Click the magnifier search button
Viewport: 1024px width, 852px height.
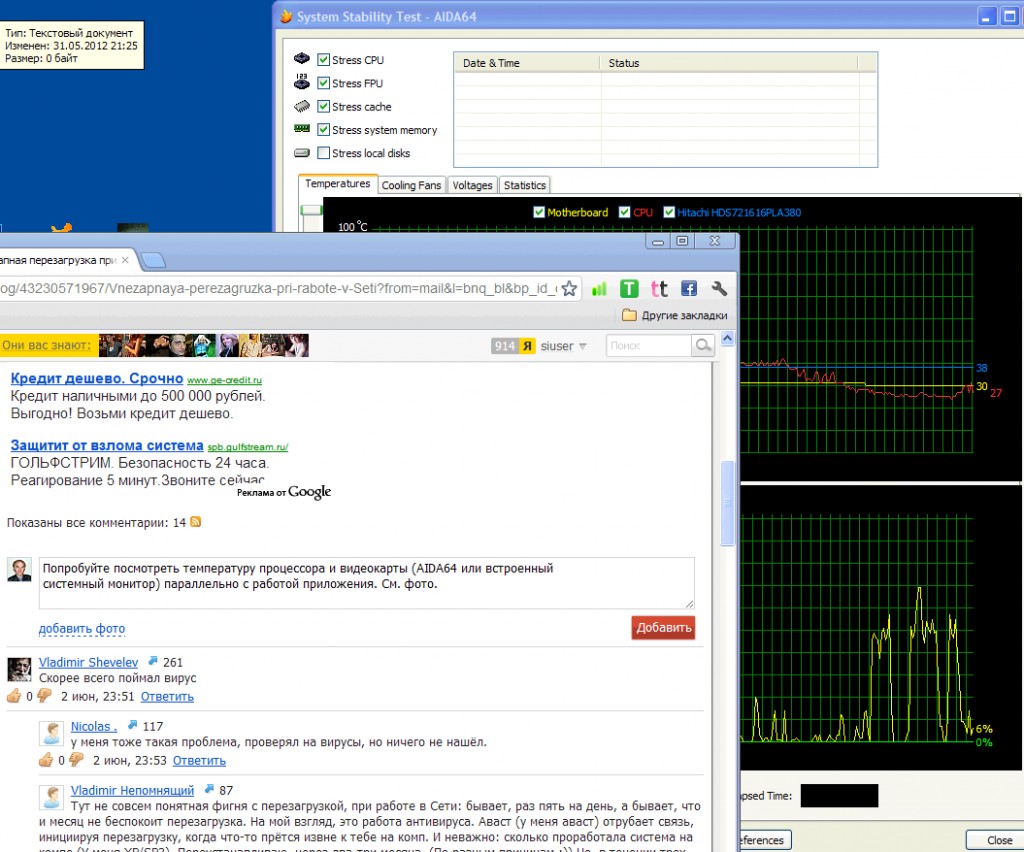point(703,345)
